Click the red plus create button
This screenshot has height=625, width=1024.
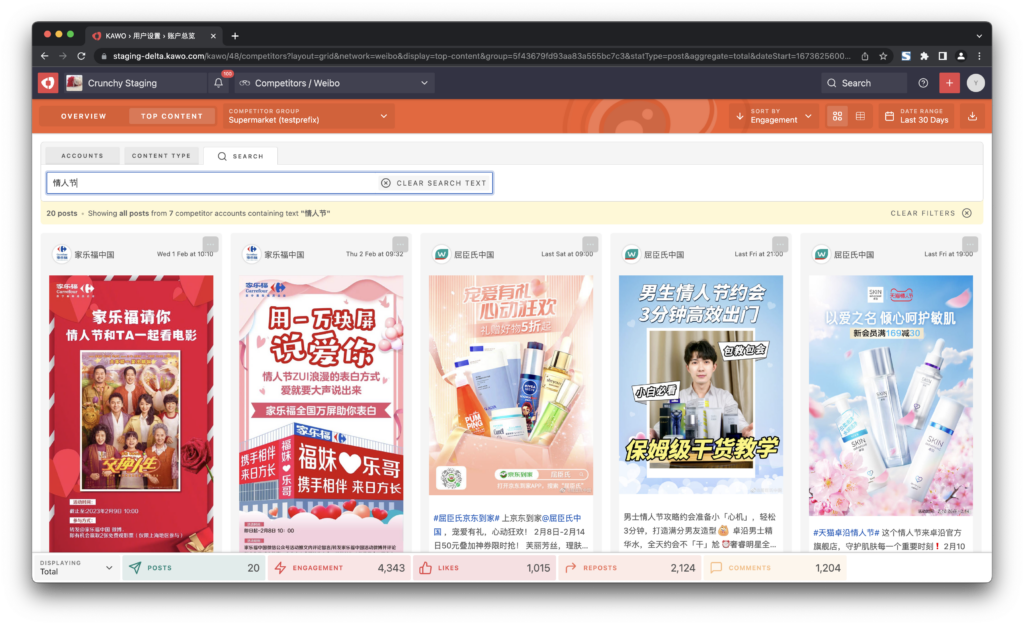tap(949, 83)
